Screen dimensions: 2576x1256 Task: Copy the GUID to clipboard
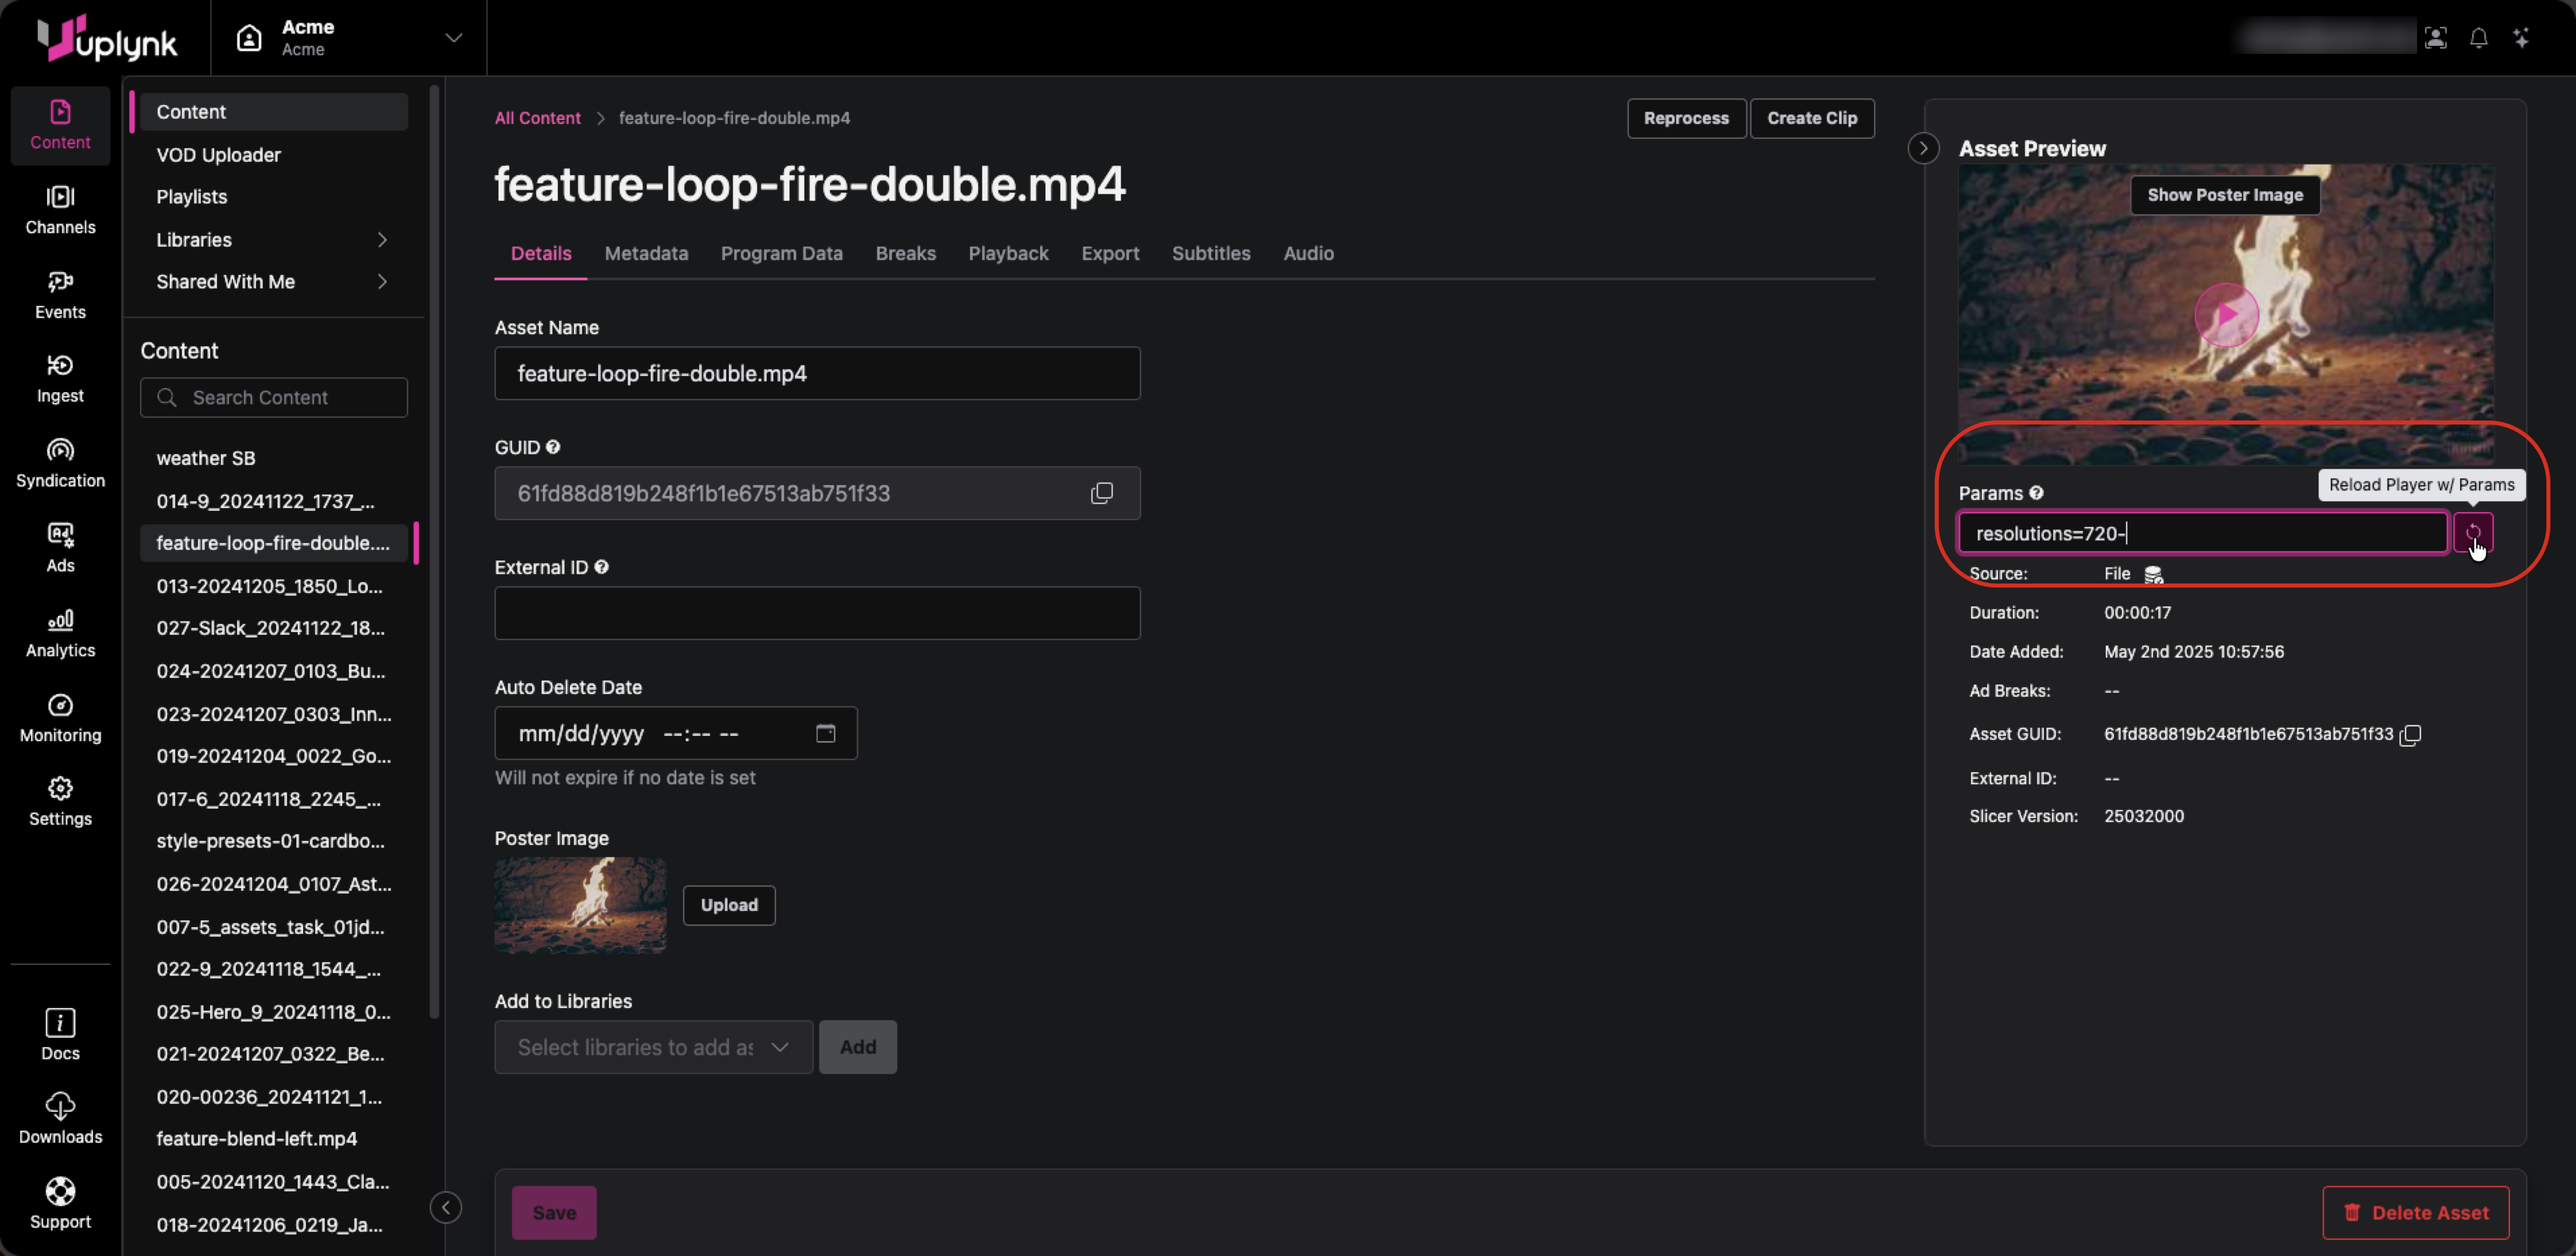(x=1101, y=493)
